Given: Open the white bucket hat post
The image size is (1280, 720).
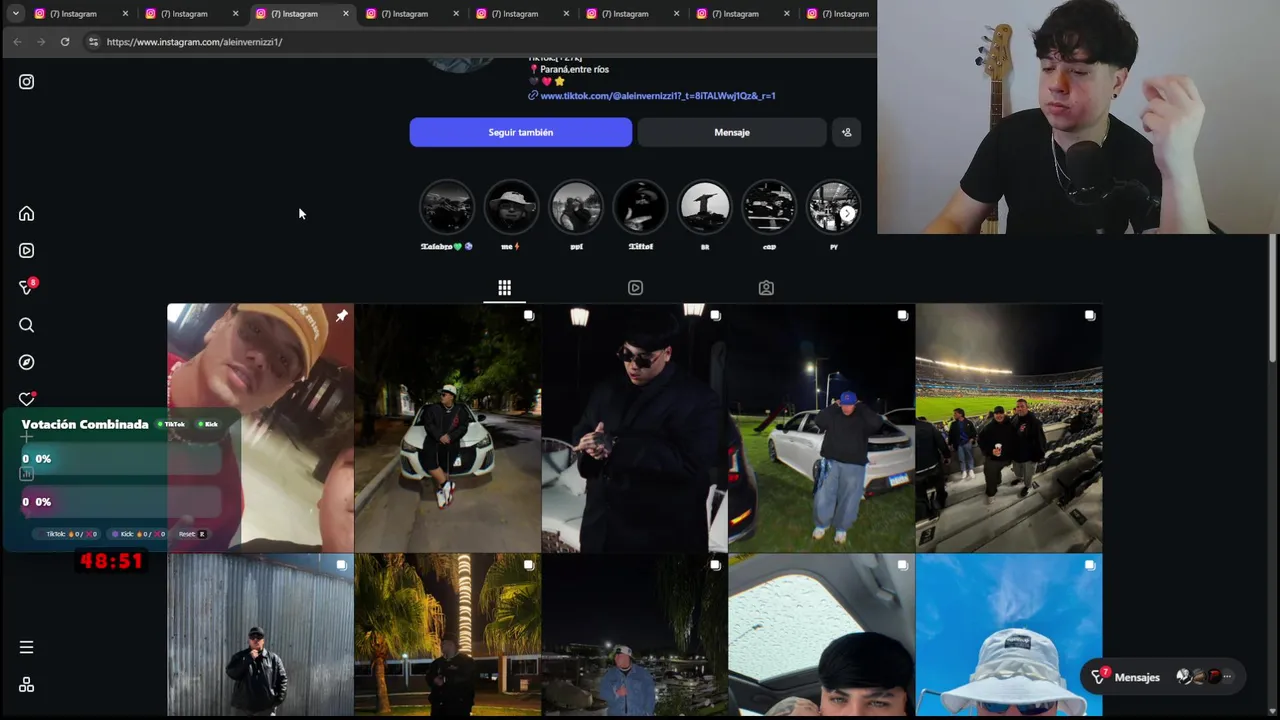Looking at the screenshot, I should pyautogui.click(x=1009, y=635).
